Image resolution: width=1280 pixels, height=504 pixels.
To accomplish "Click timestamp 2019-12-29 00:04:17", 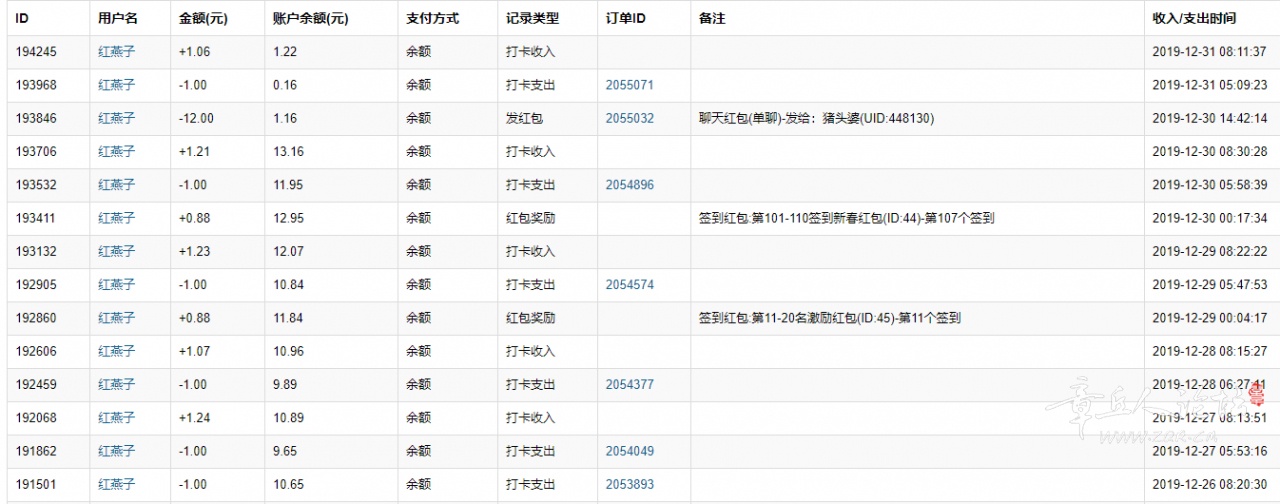I will point(1210,318).
